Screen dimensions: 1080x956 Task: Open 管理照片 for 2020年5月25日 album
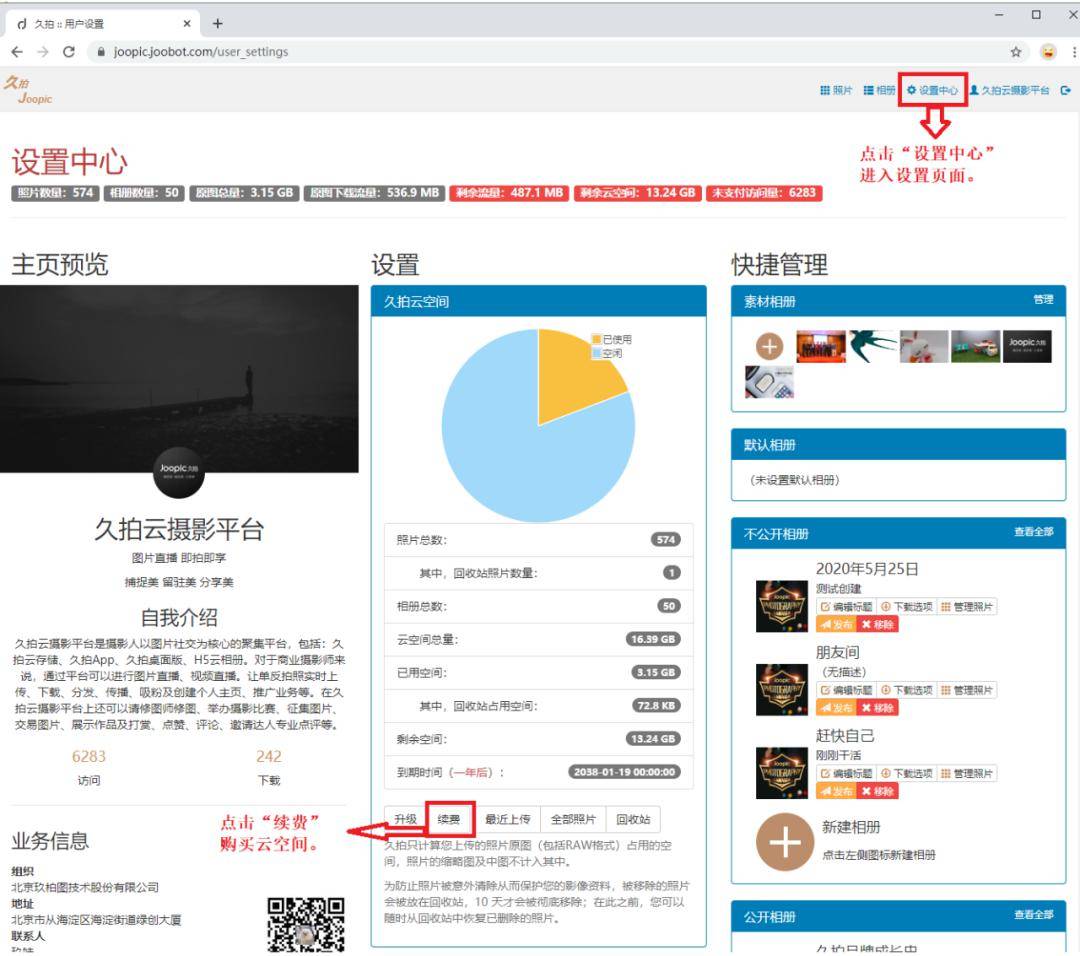point(967,607)
